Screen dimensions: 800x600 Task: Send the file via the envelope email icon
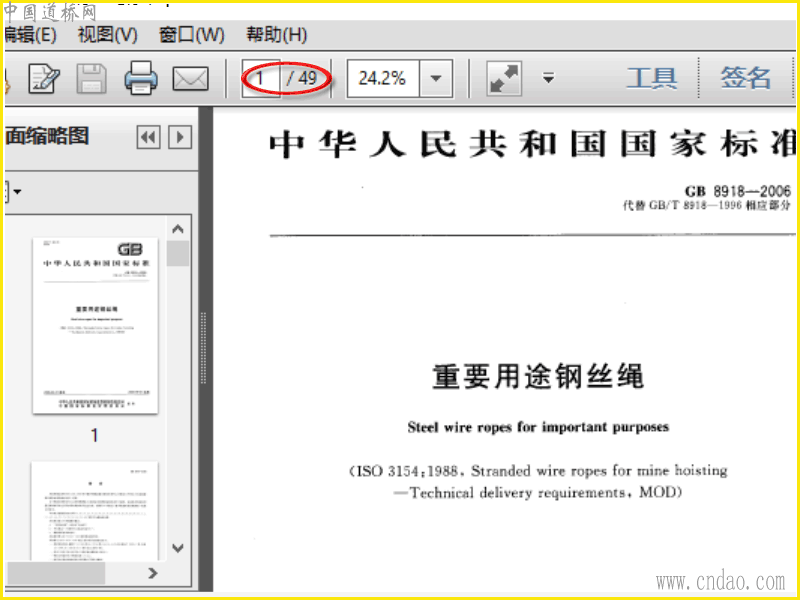pyautogui.click(x=190, y=79)
